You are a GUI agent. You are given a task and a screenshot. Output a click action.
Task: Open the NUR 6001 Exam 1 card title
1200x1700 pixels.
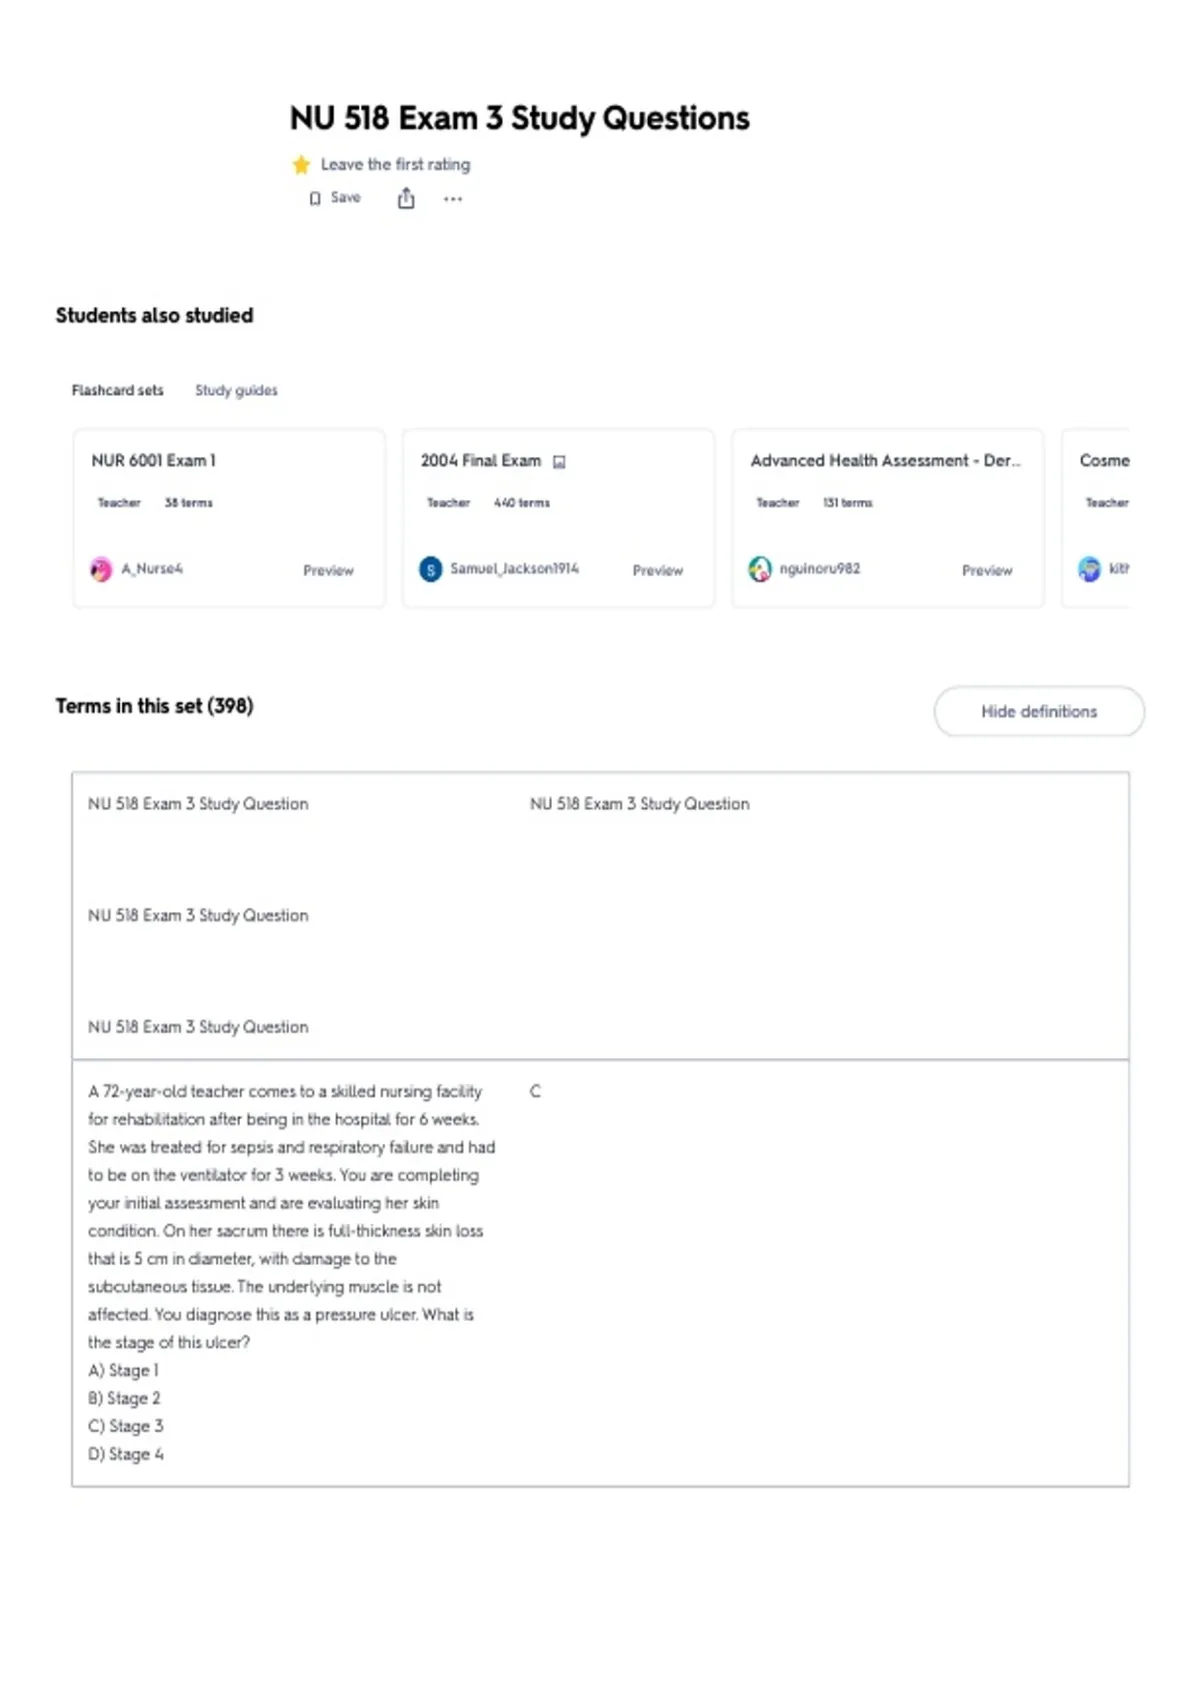(x=153, y=461)
